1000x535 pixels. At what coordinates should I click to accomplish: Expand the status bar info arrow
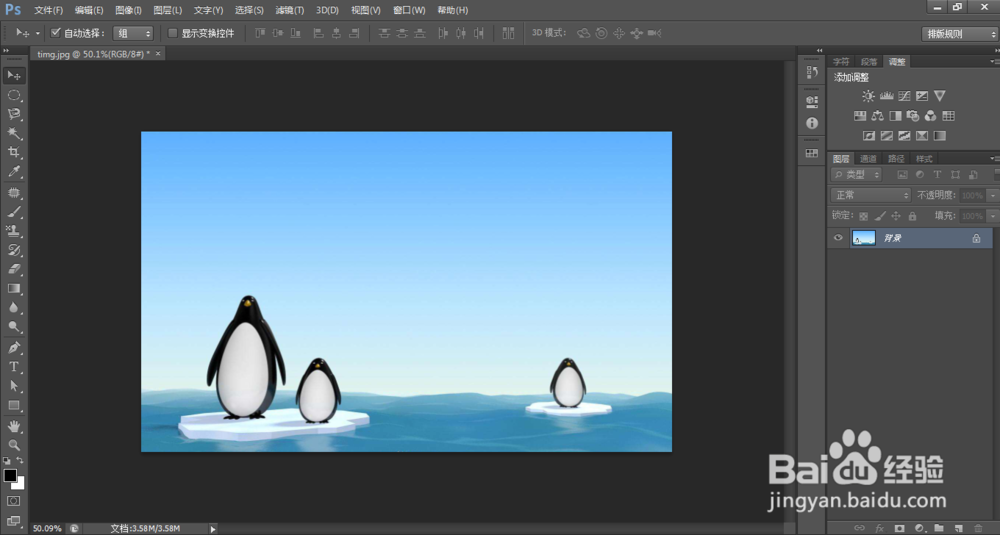(x=213, y=529)
